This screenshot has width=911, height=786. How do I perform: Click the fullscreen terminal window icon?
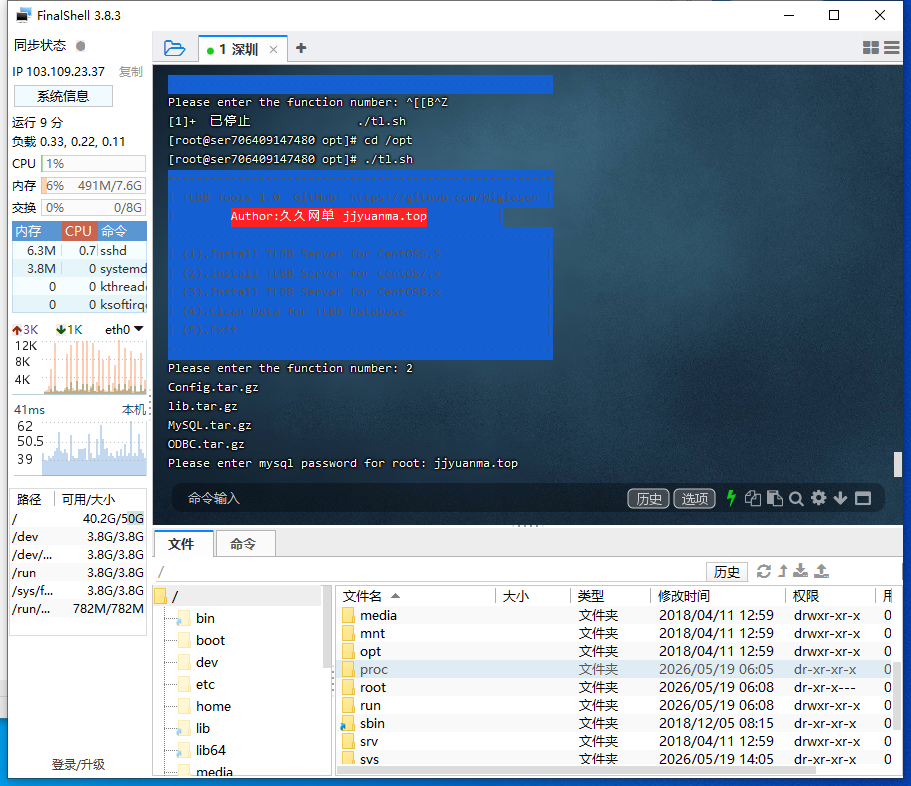point(863,498)
